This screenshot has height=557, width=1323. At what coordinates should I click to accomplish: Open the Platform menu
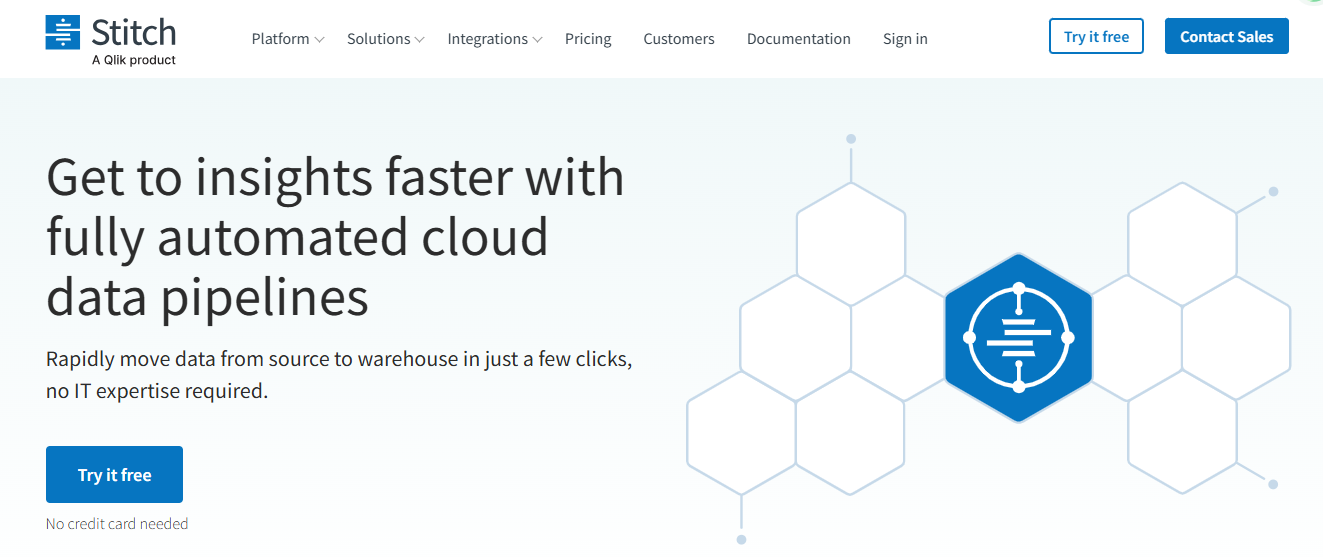[280, 39]
